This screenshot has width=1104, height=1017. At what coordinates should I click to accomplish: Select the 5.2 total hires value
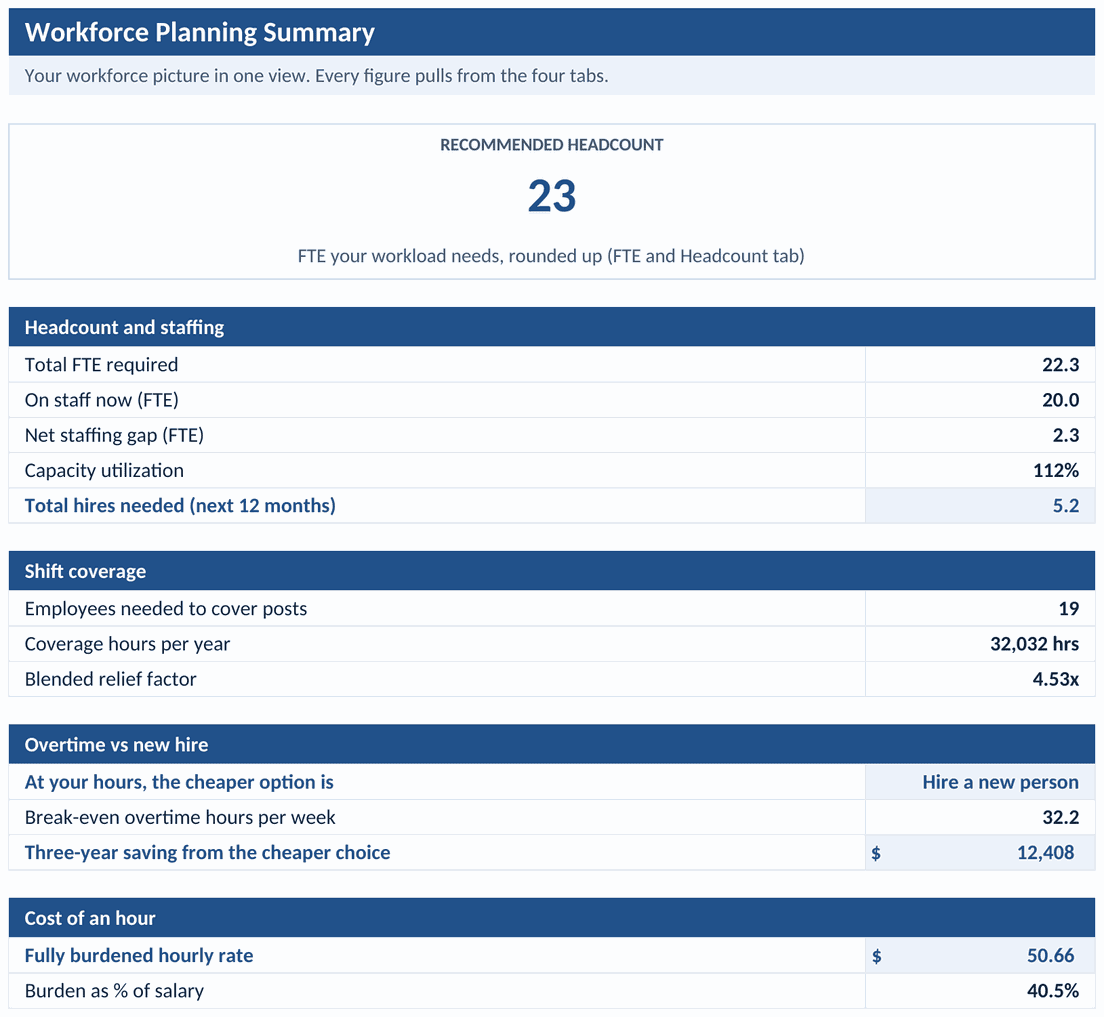pyautogui.click(x=1066, y=506)
